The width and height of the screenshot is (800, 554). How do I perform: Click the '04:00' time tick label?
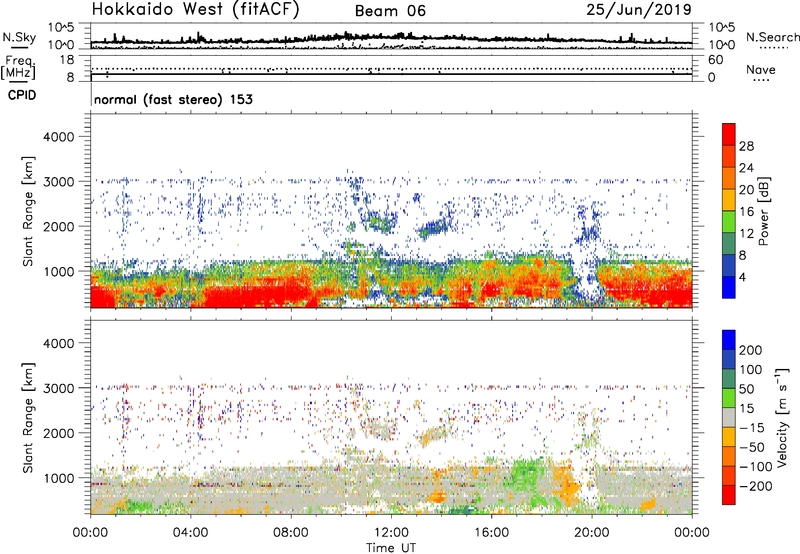point(191,533)
